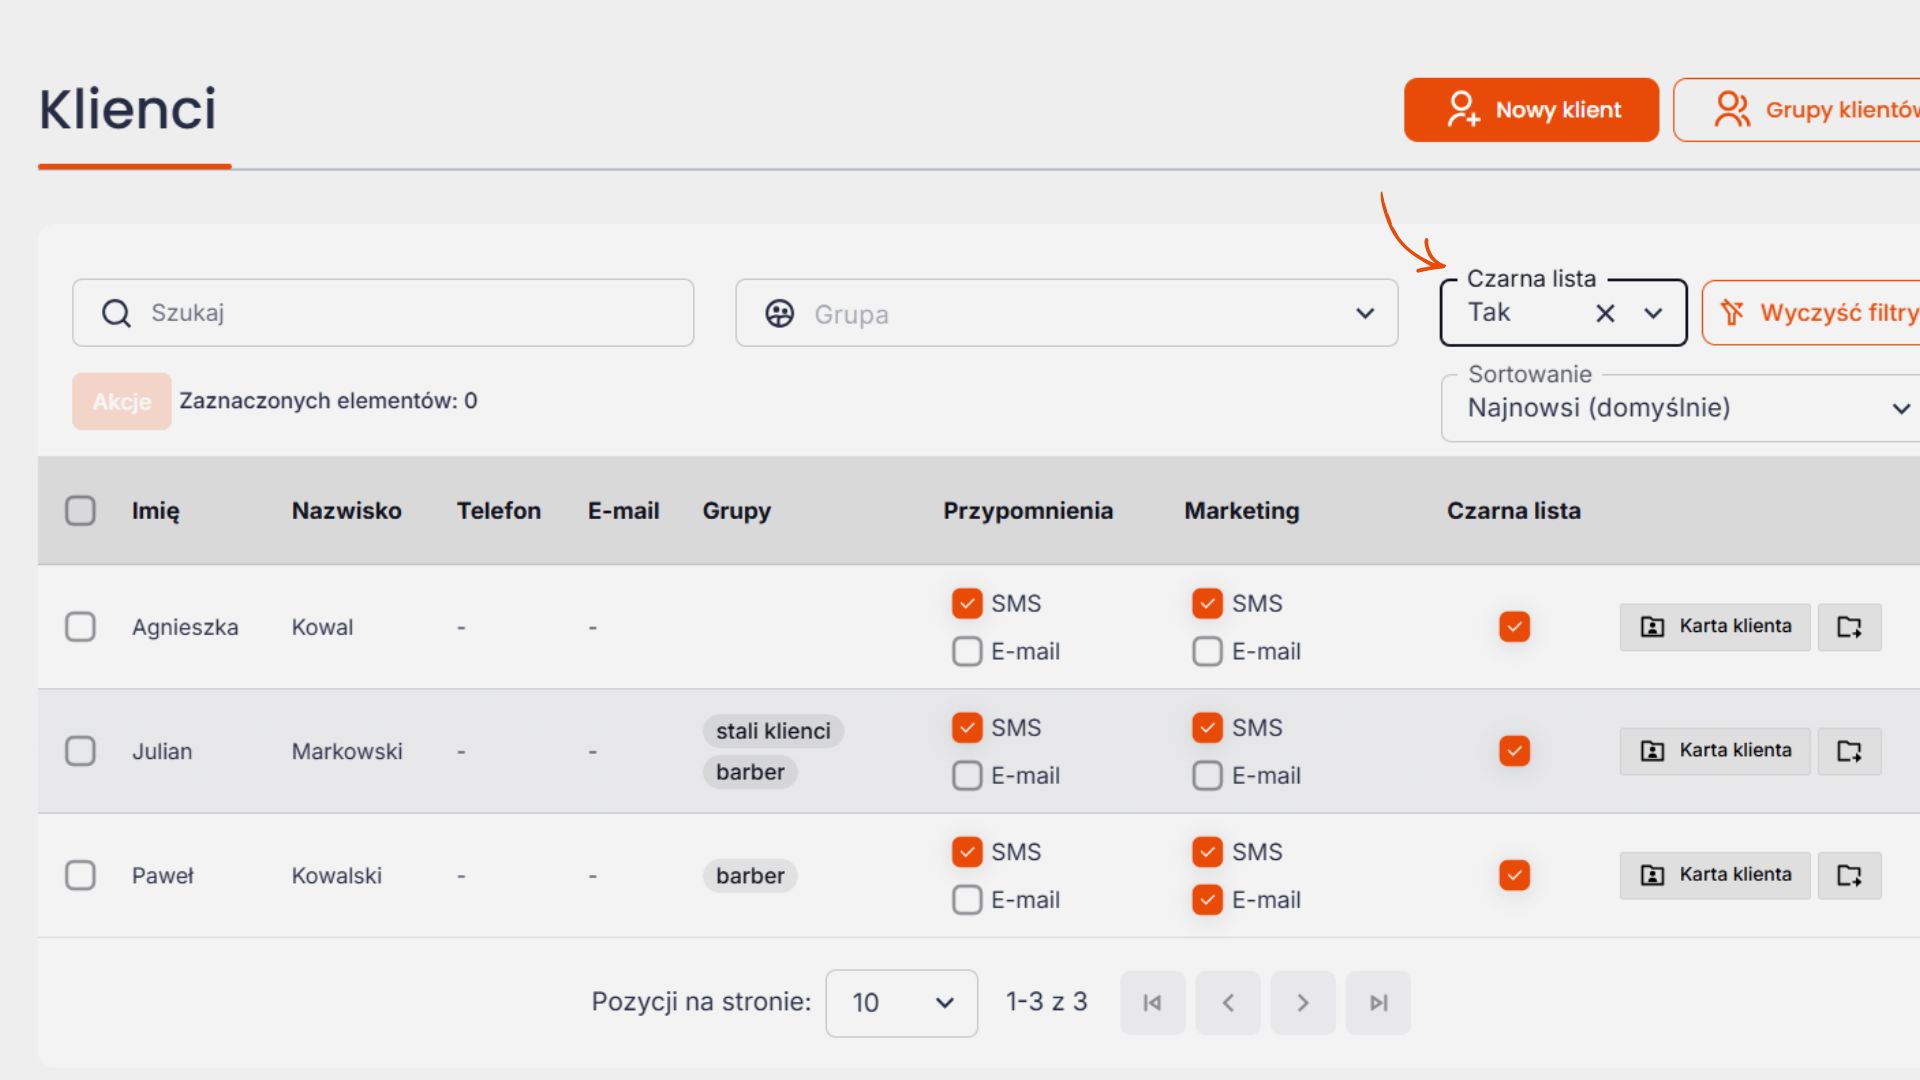Uncheck Czarna lista checkbox for Paweł Kowalski
Viewport: 1920px width, 1080px height.
tap(1514, 875)
